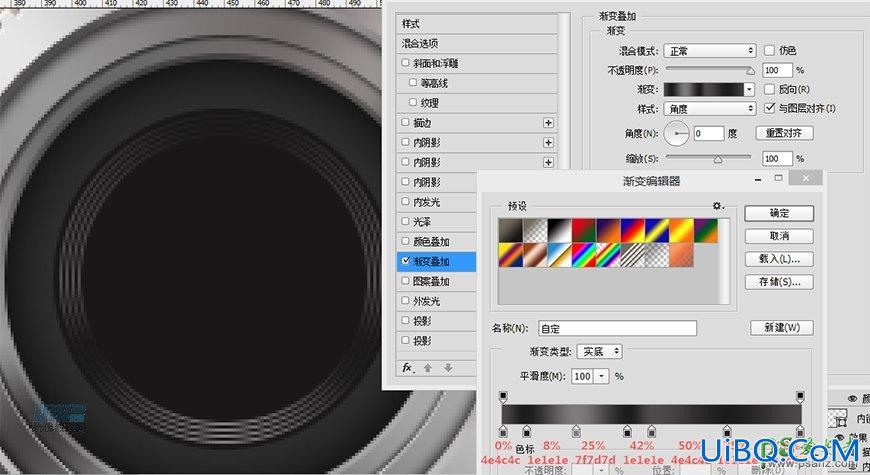Click the 名称(N) text field
Screen dimensions: 870x475
click(617, 329)
